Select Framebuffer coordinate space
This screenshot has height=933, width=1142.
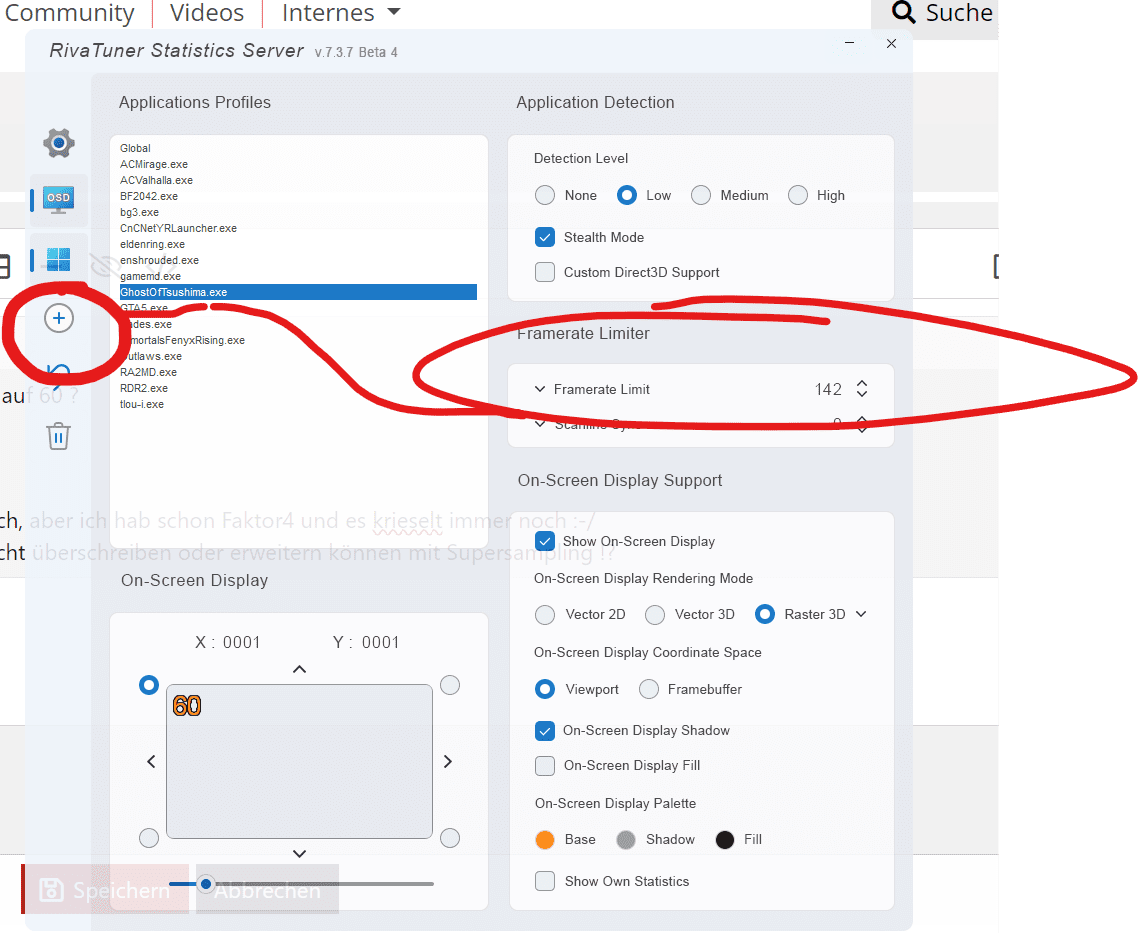tap(648, 689)
